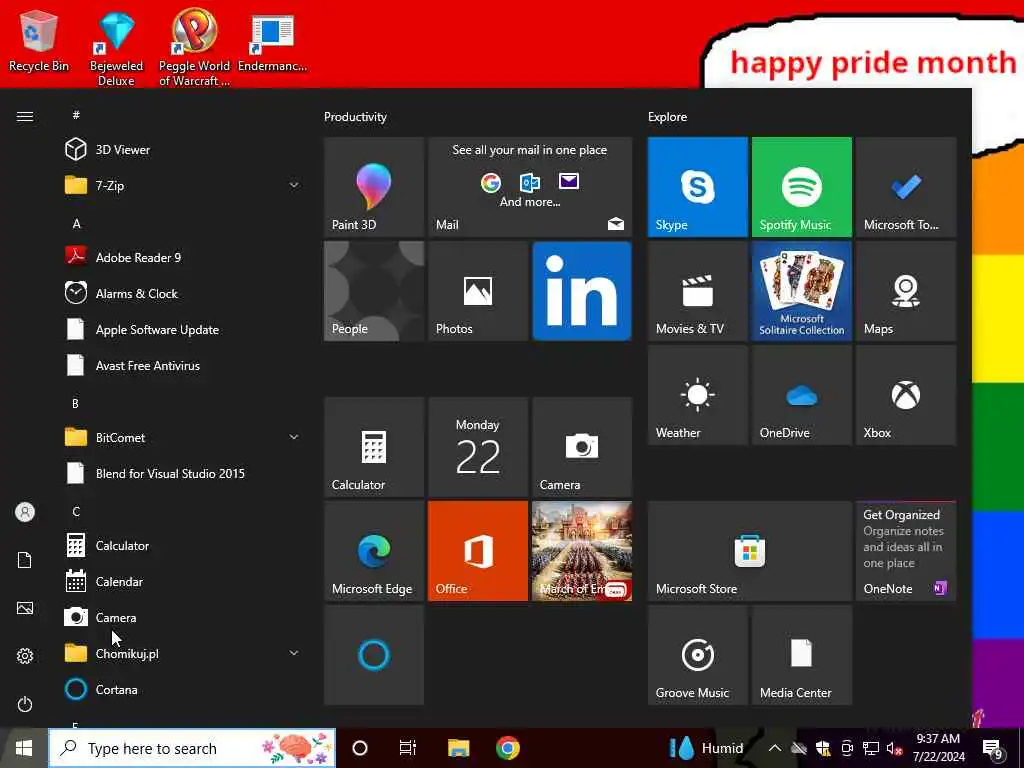The width and height of the screenshot is (1024, 768).
Task: Expand the Start menu hamburger
Action: point(25,116)
